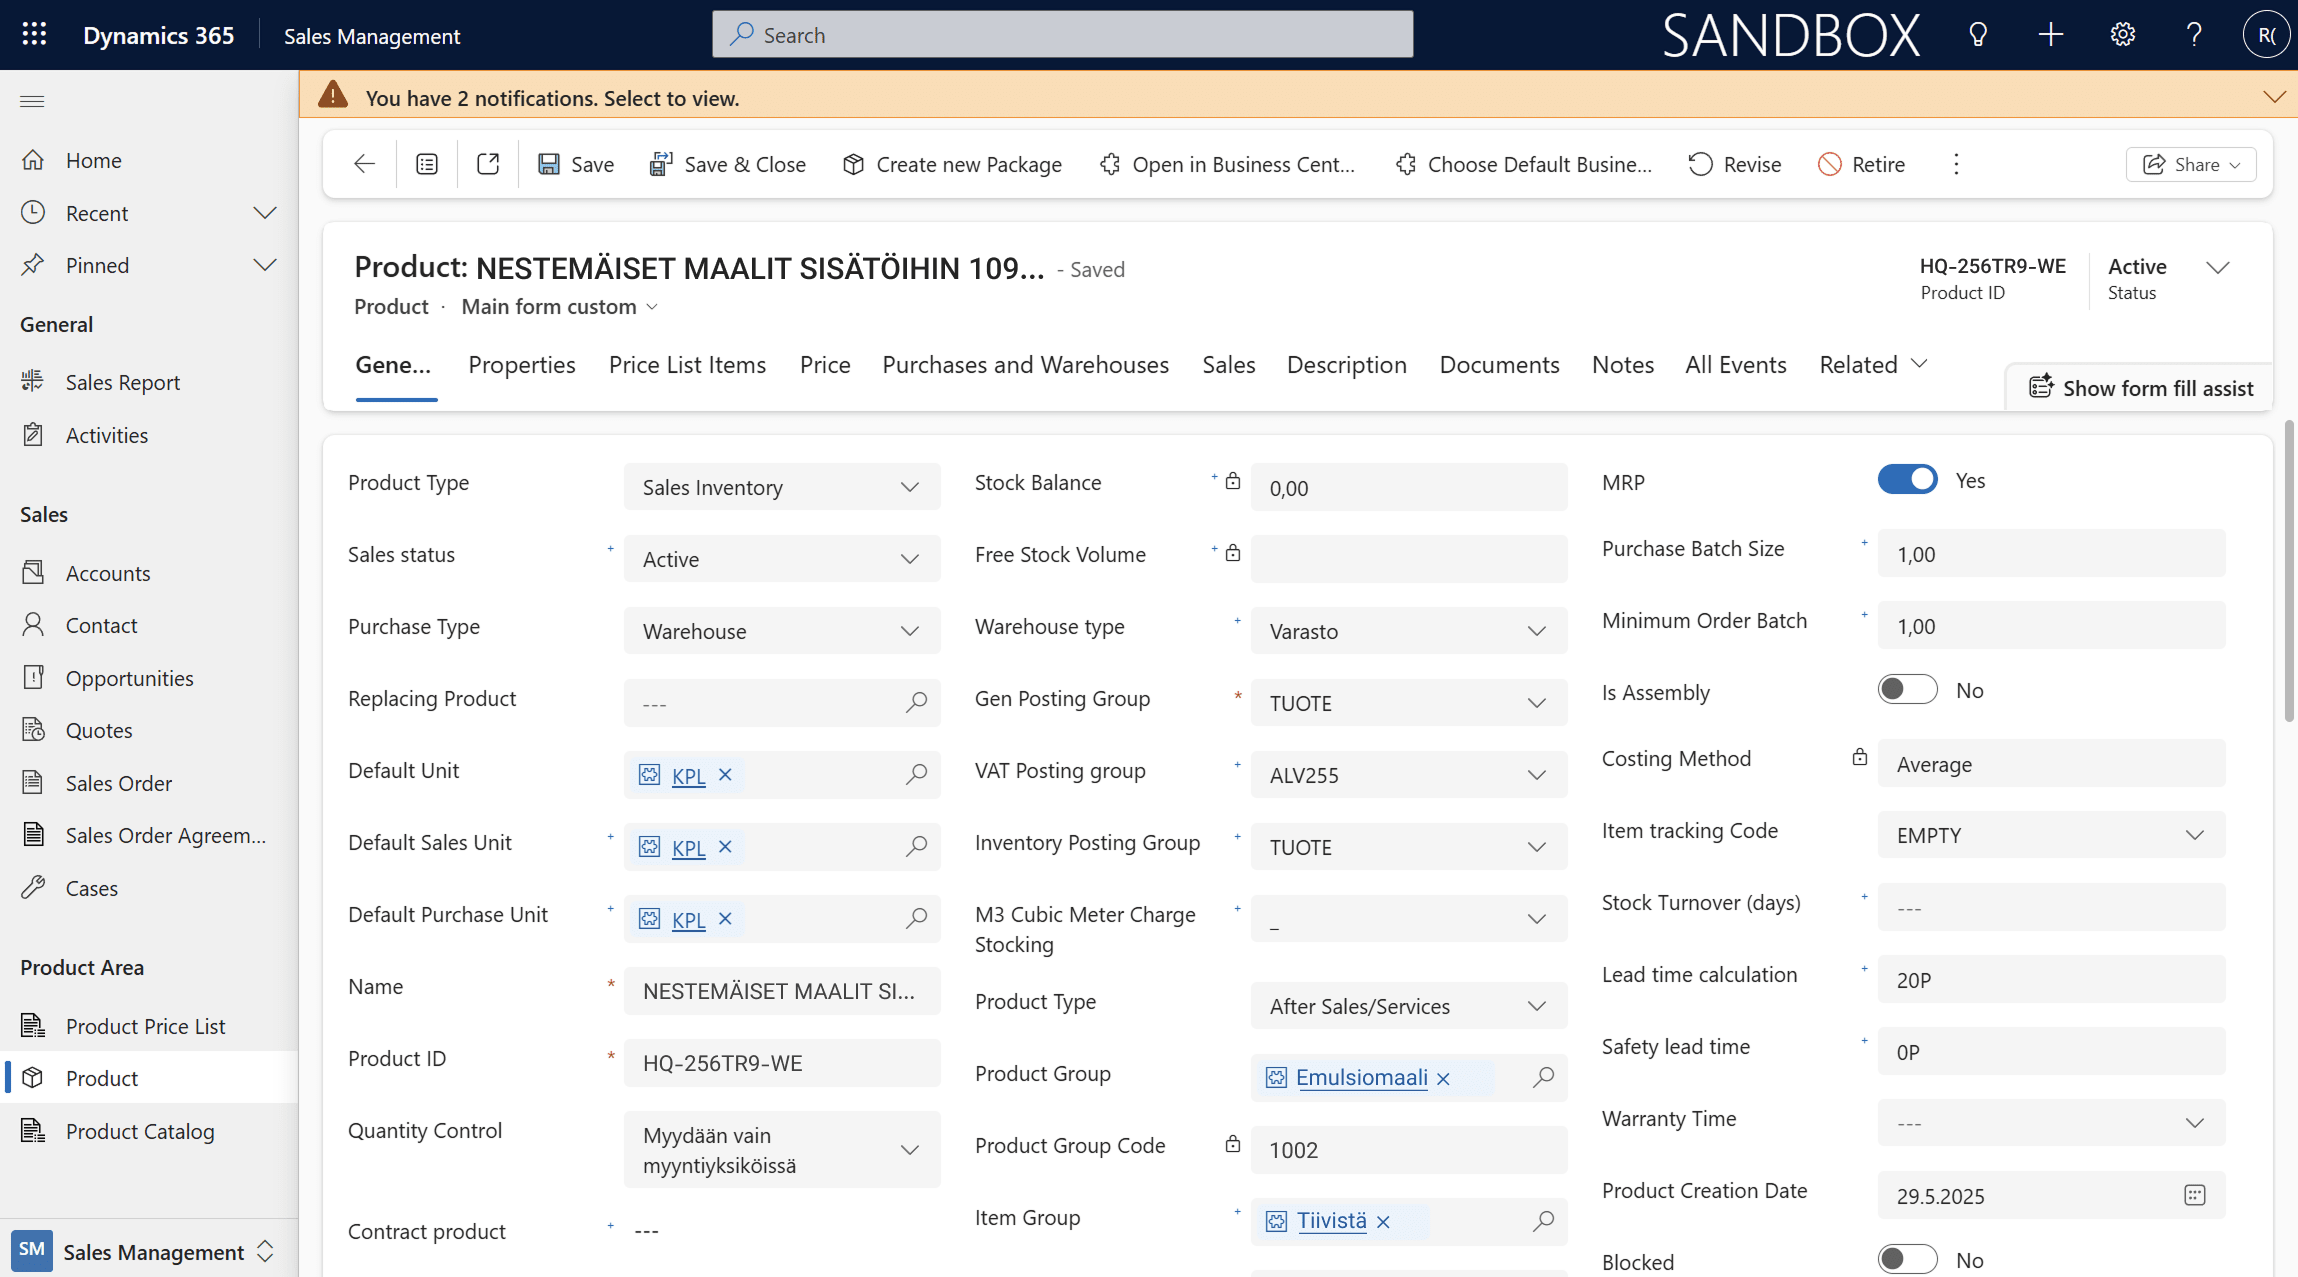
Task: Open settings gear in top bar
Action: coord(2122,35)
